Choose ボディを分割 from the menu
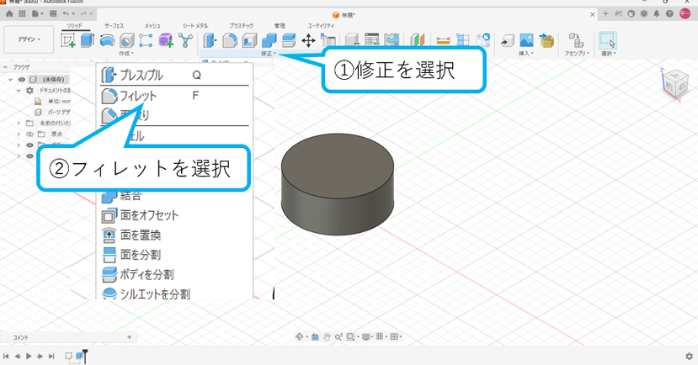This screenshot has width=698, height=365. pos(174,275)
